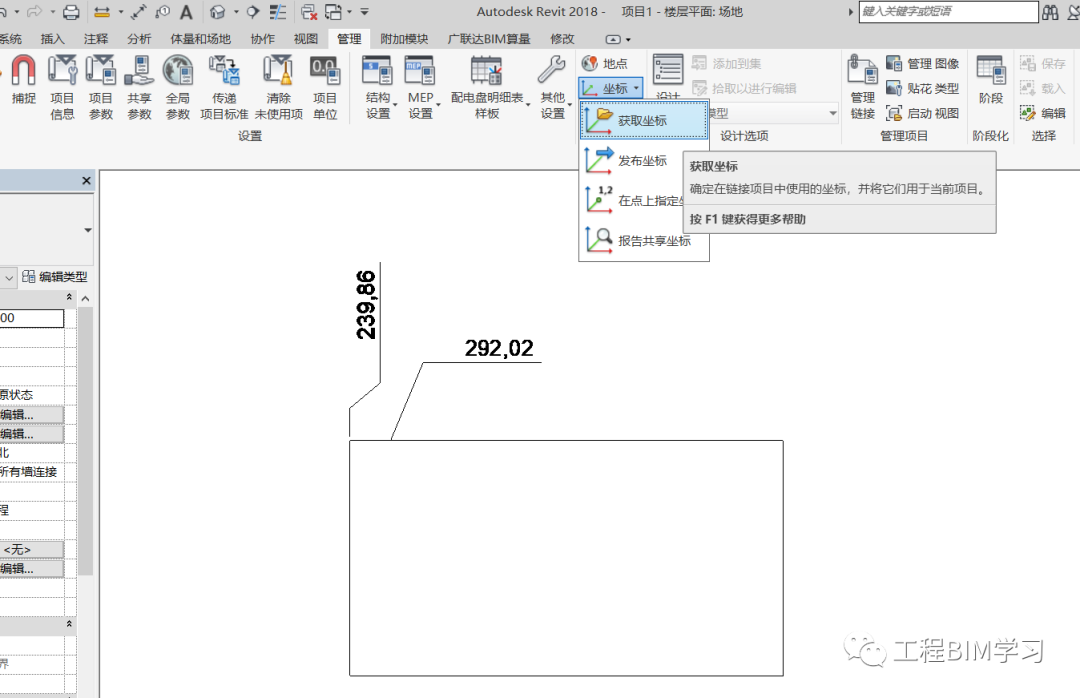This screenshot has width=1080, height=698.
Task: Click the switch windows icon
Action: 333,12
